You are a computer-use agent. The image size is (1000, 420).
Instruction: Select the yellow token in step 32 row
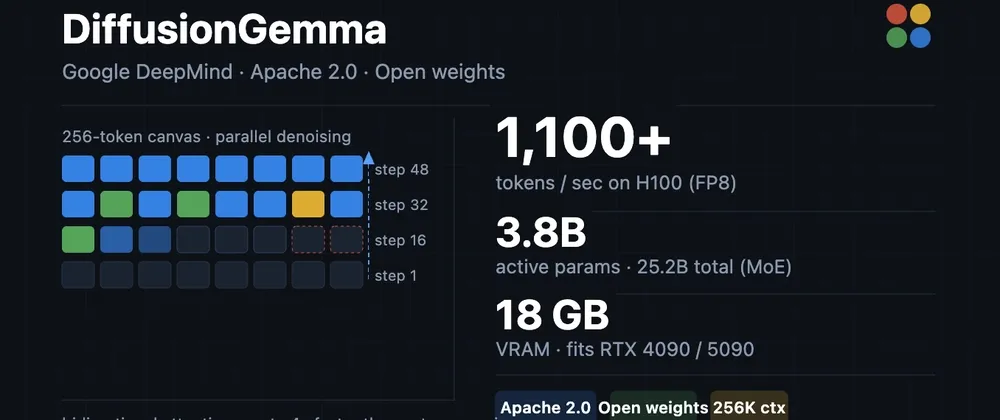pyautogui.click(x=308, y=204)
